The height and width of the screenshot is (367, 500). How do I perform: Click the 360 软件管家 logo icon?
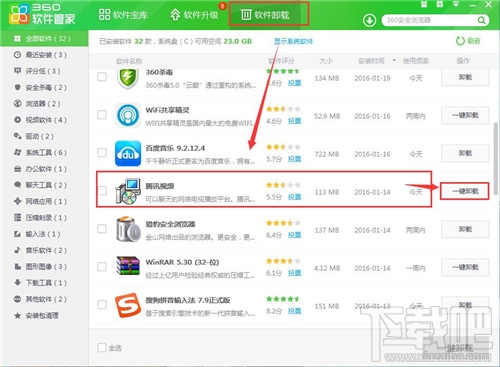[x=19, y=14]
